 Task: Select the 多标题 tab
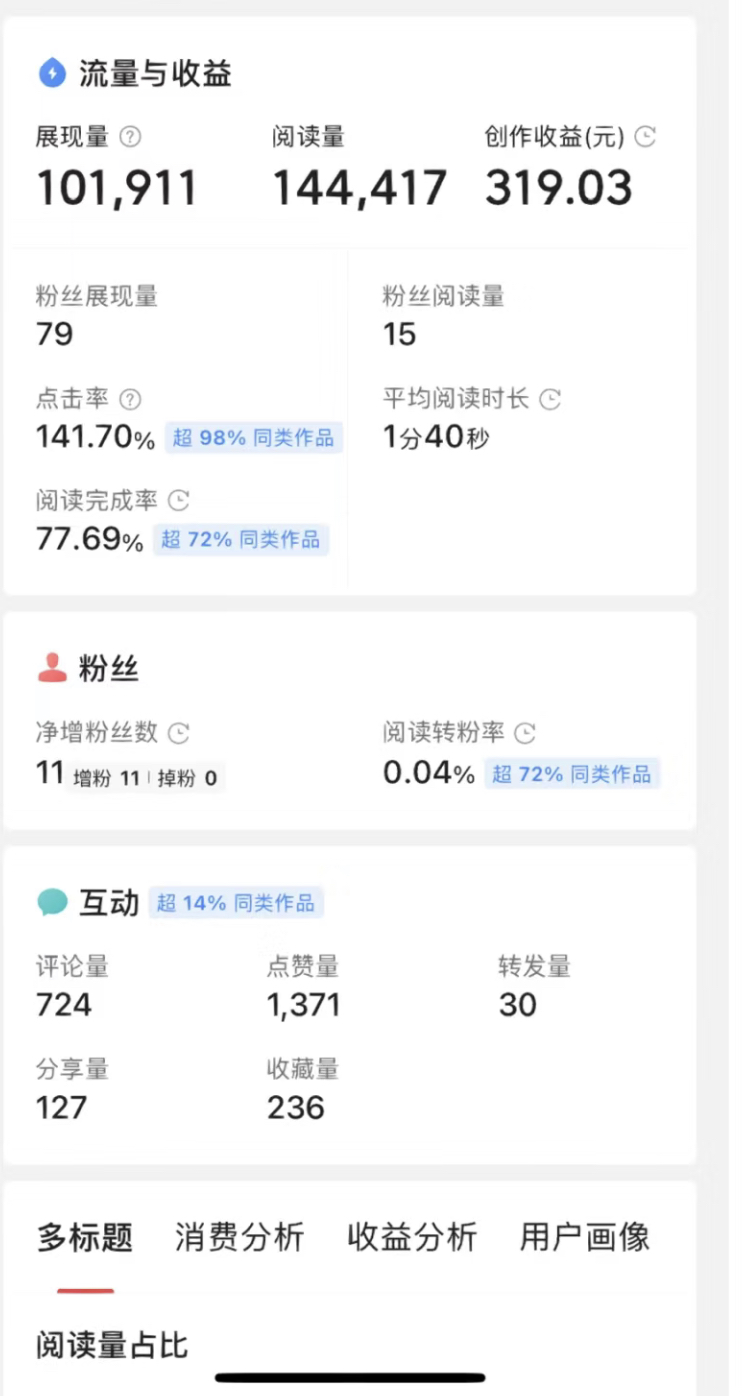[x=85, y=1237]
